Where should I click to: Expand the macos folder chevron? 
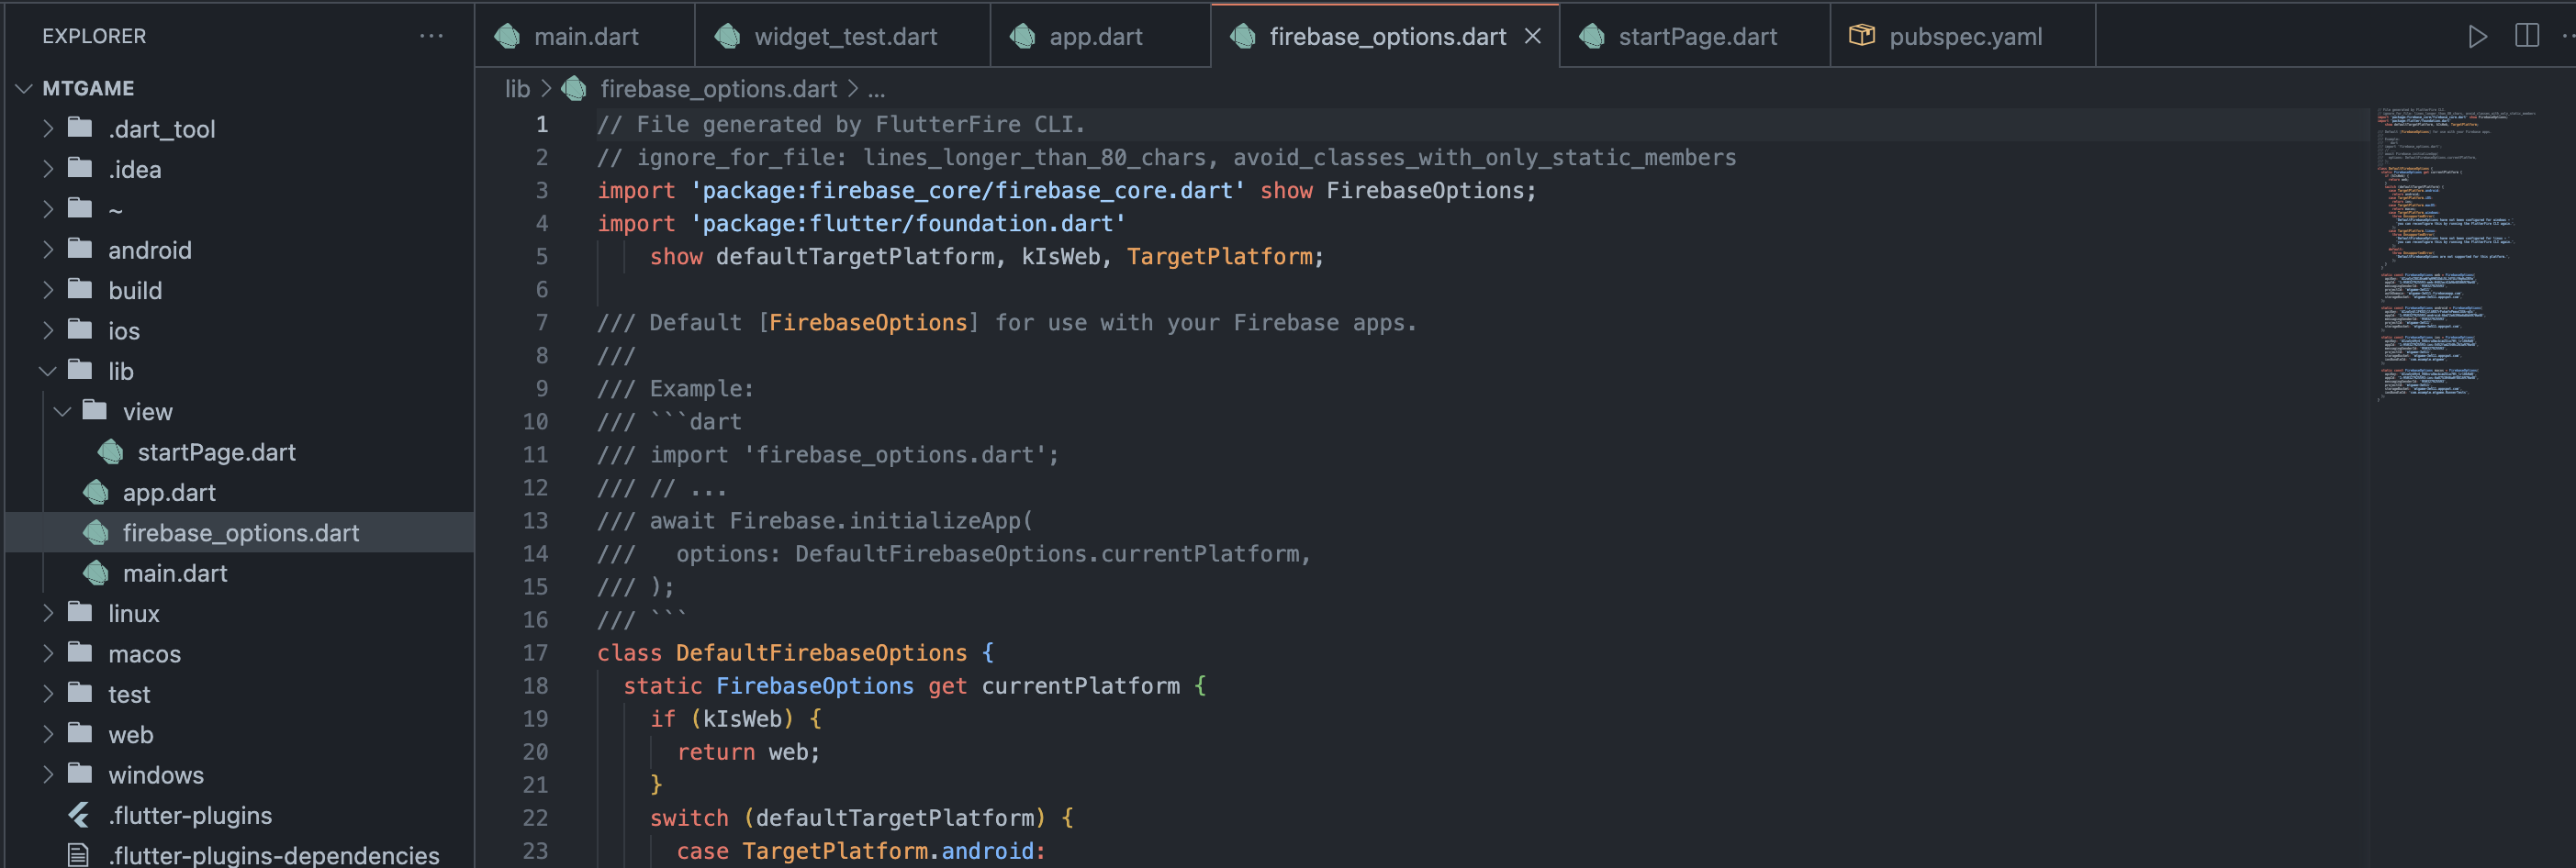point(48,653)
